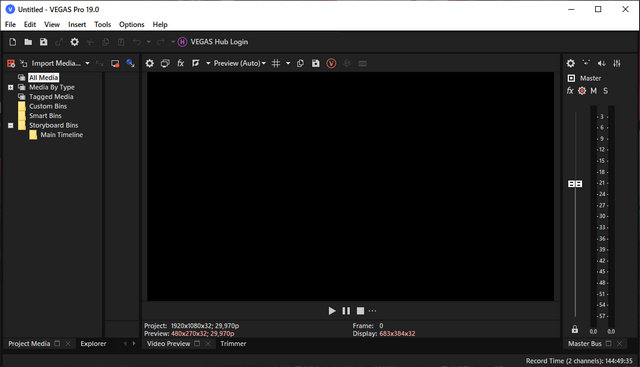Open more transport options ellipsis
The width and height of the screenshot is (640, 367).
tap(373, 311)
